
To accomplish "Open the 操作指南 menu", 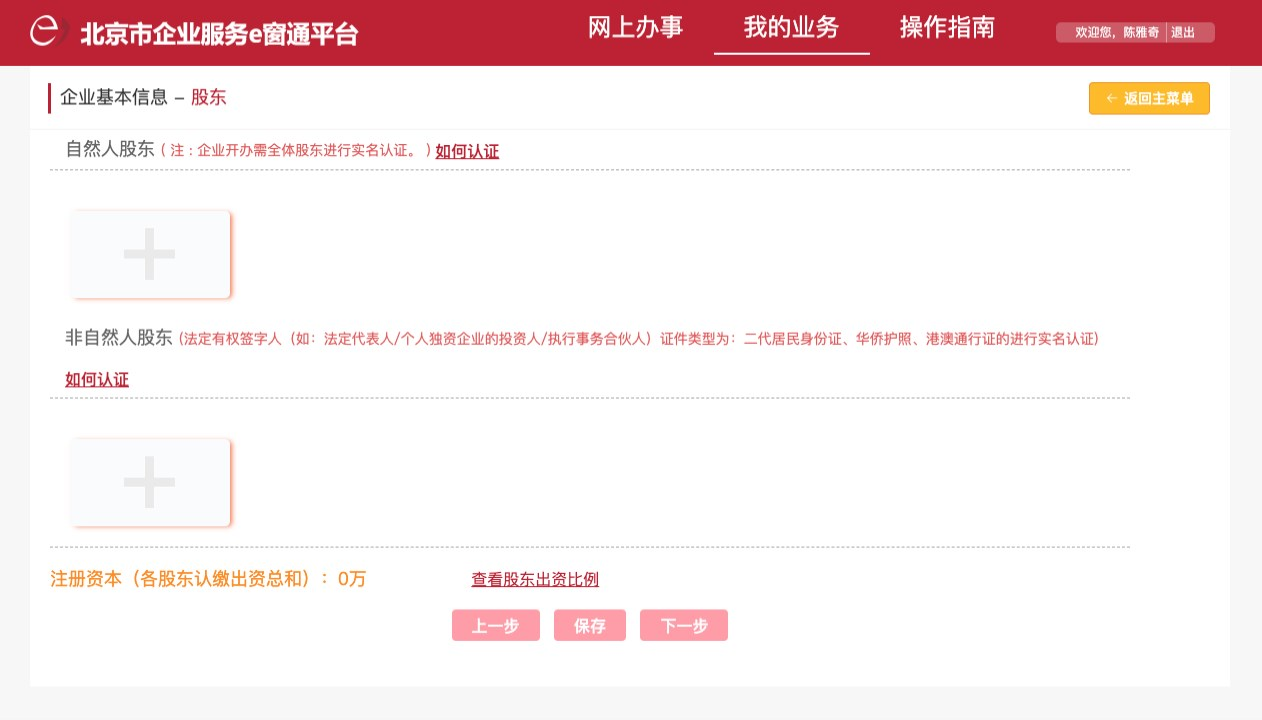I will 947,28.
